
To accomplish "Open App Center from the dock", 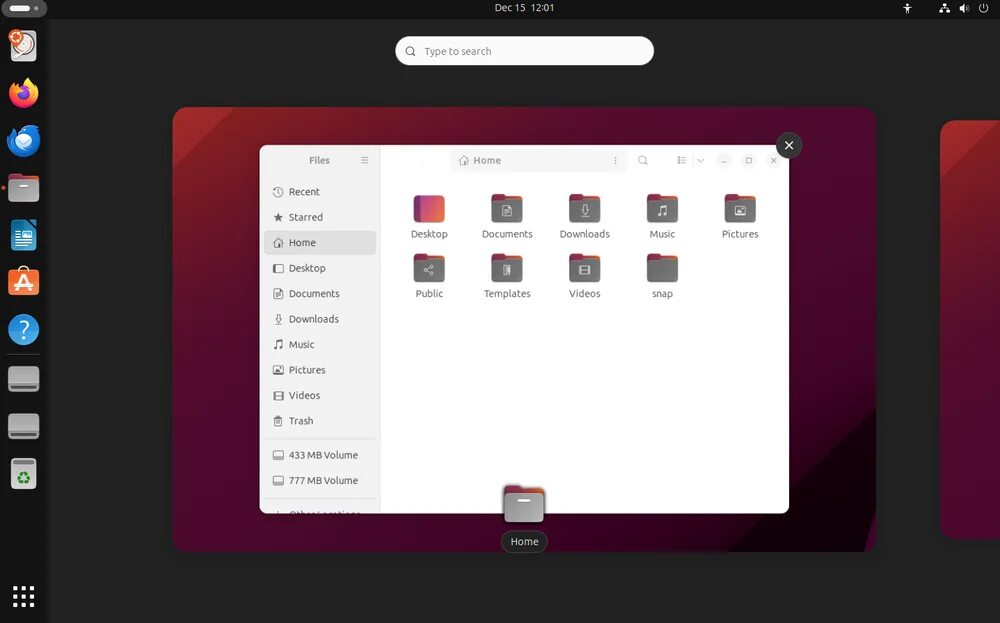I will (x=24, y=282).
